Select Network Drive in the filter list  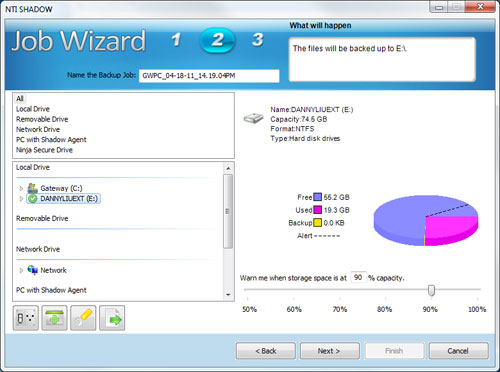[x=38, y=129]
